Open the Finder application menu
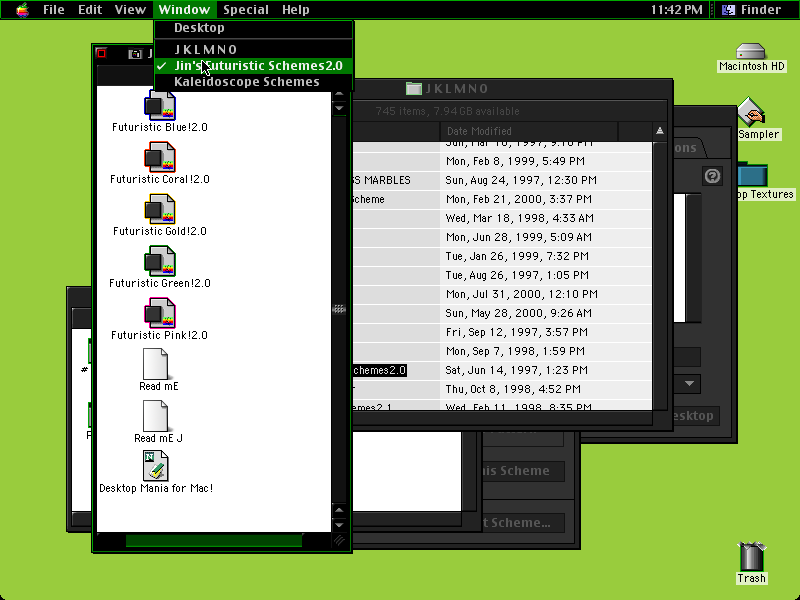The image size is (800, 600). (x=754, y=10)
